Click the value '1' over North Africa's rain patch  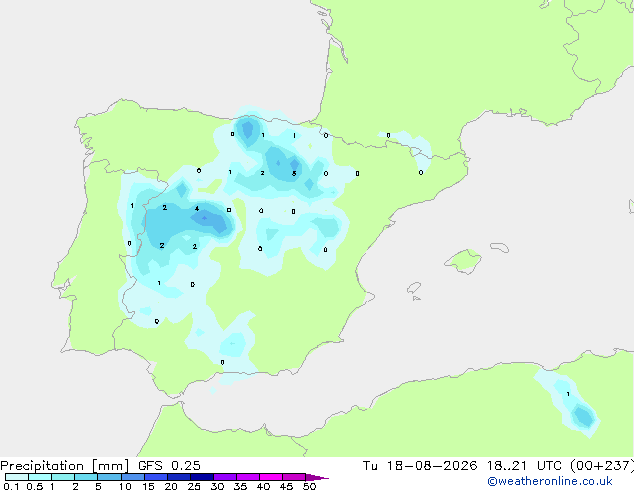pyautogui.click(x=568, y=394)
